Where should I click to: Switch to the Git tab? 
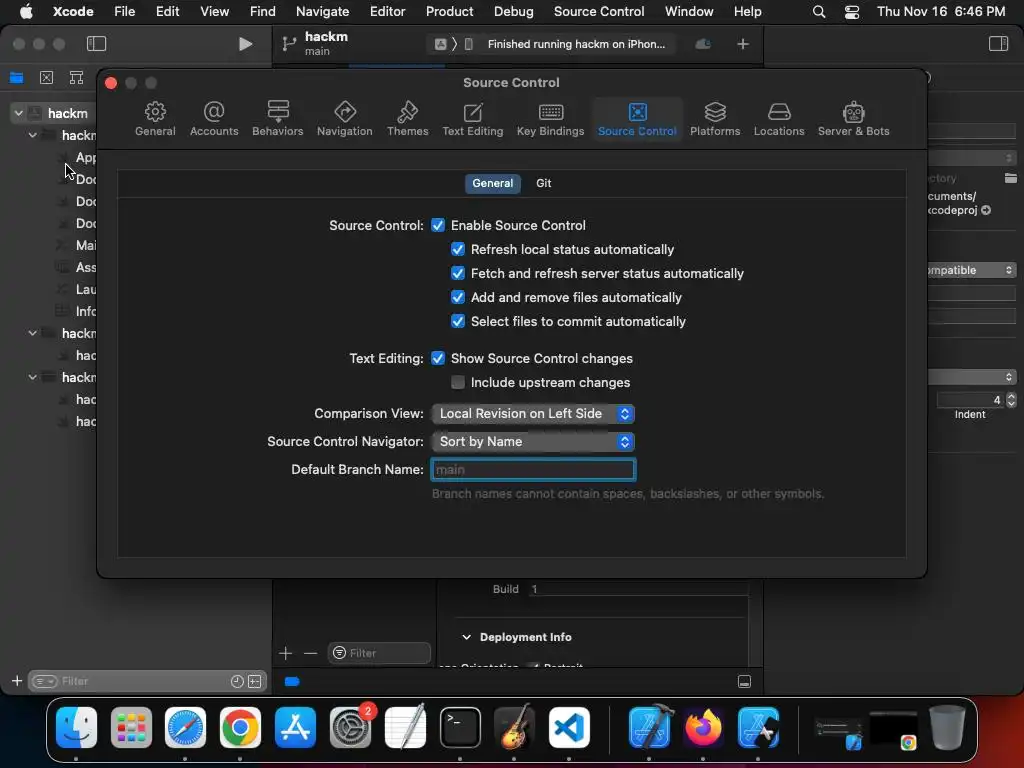543,184
